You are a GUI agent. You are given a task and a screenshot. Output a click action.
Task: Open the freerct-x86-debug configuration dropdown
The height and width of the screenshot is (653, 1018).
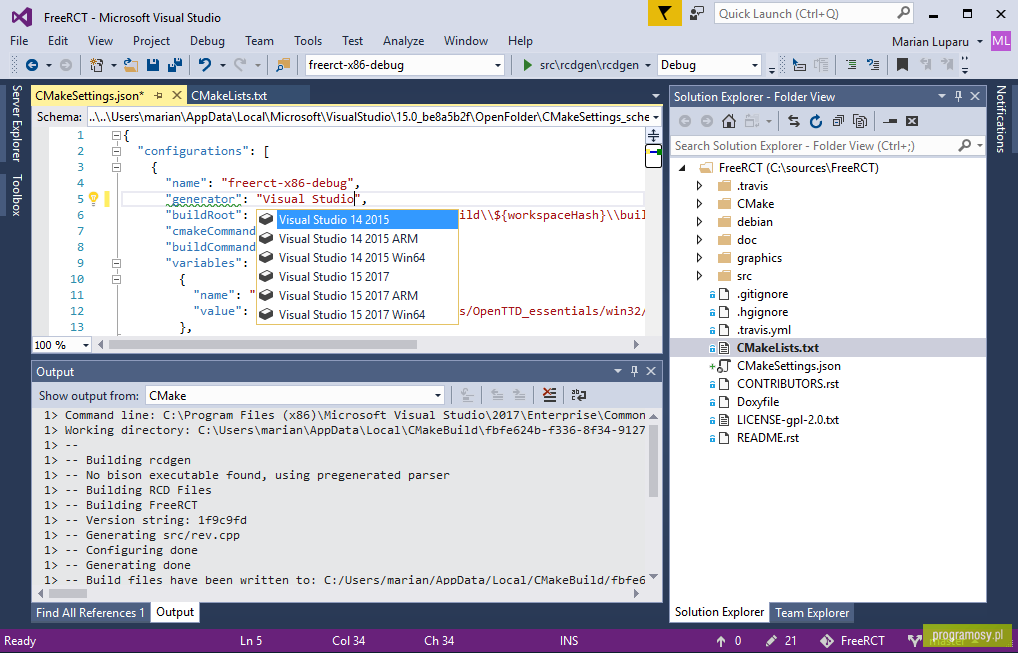[x=498, y=65]
